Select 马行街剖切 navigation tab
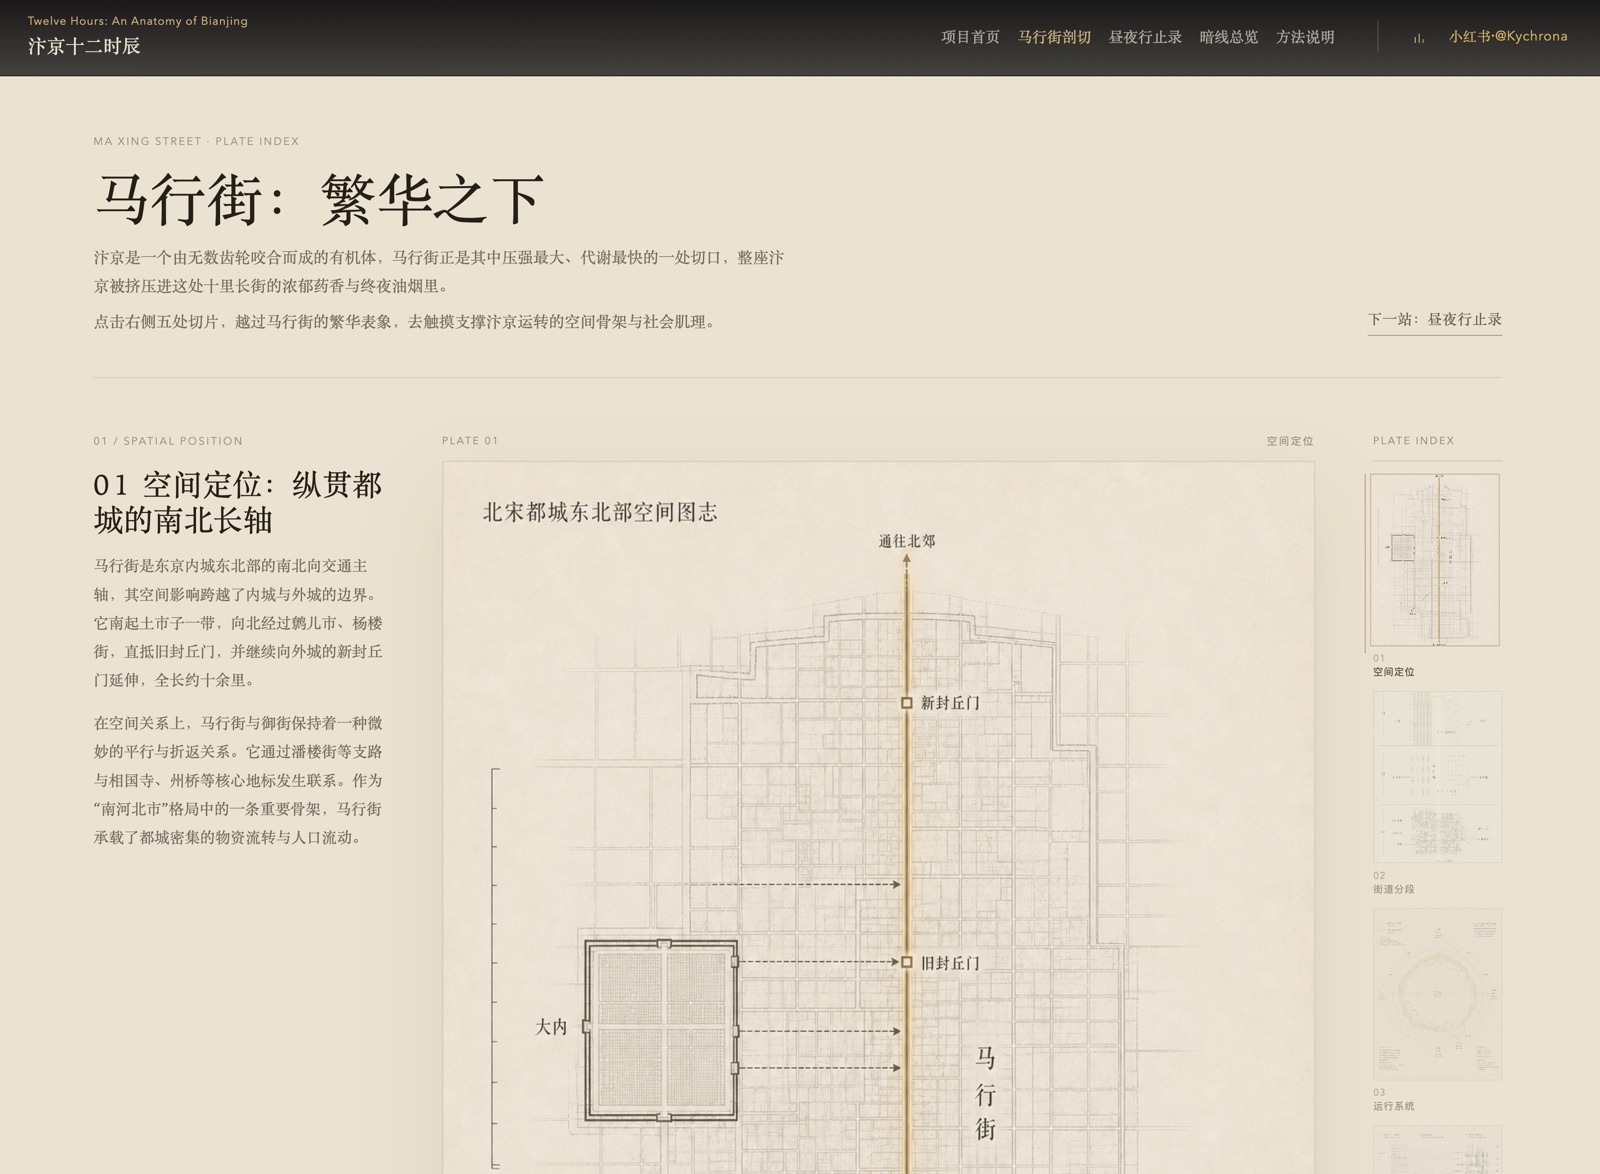The image size is (1600, 1174). click(1054, 37)
